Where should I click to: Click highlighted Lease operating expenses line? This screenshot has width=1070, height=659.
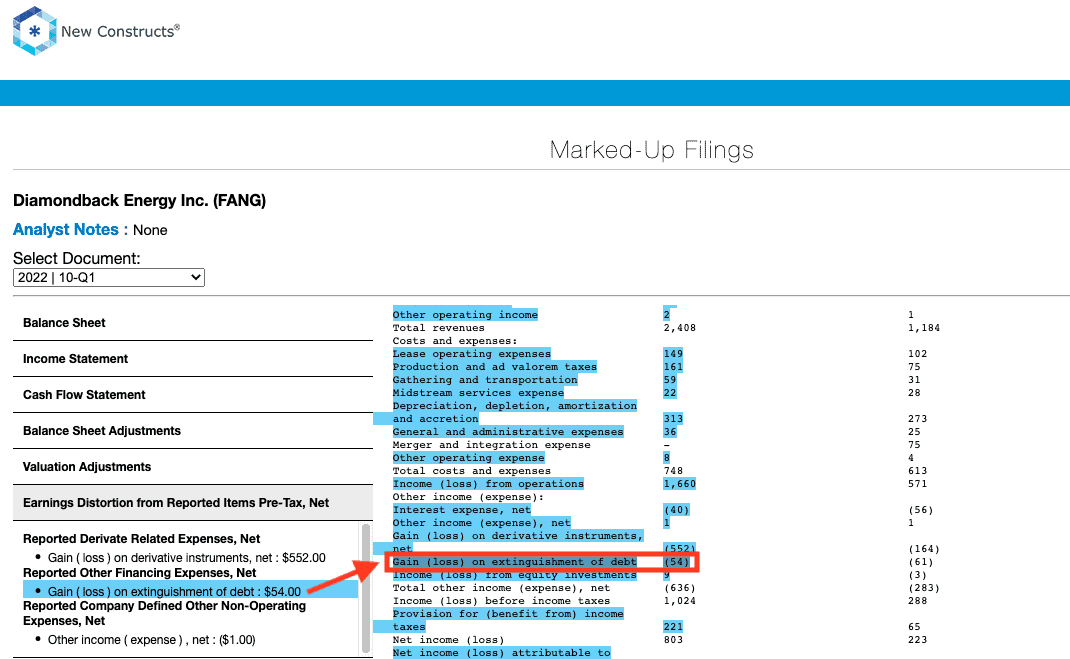(x=472, y=353)
